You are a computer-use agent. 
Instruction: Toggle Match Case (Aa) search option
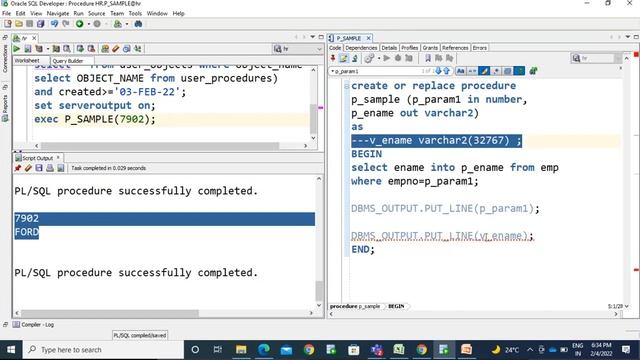(460, 71)
